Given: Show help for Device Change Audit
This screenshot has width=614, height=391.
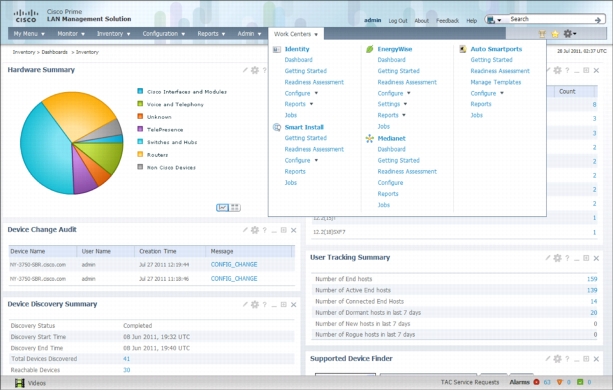Looking at the screenshot, I should pos(265,230).
